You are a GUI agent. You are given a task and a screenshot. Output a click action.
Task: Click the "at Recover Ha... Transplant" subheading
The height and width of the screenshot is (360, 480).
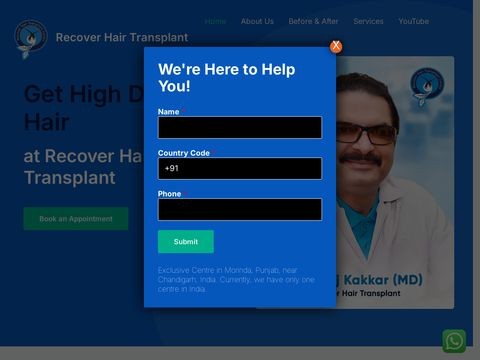tap(83, 167)
